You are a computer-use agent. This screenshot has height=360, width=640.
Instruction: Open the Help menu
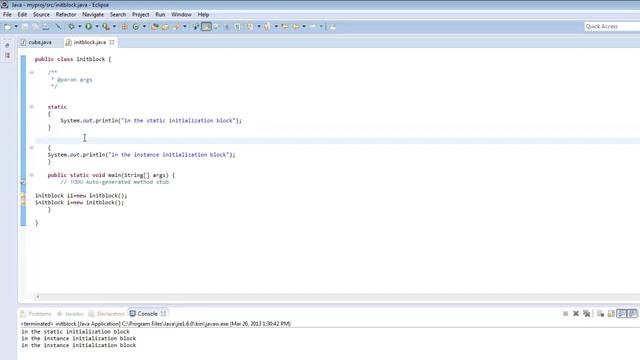tap(203, 14)
